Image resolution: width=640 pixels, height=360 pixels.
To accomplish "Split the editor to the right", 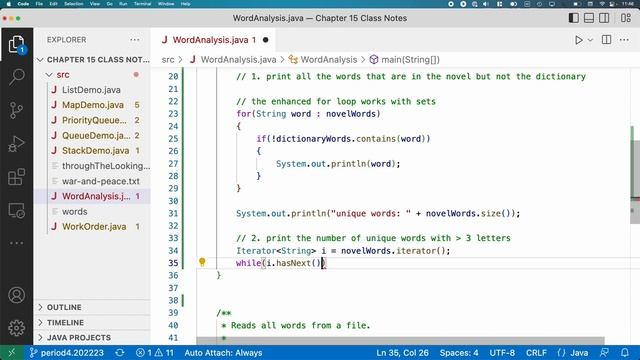I will tap(607, 40).
